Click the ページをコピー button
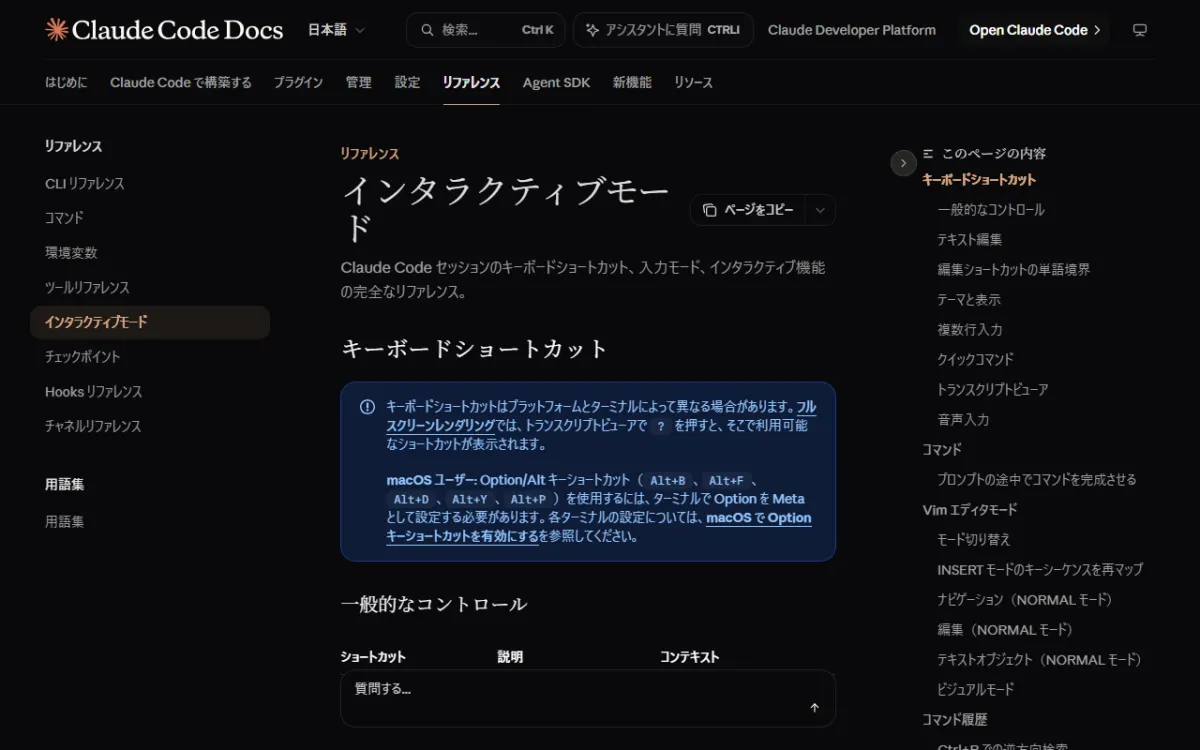1200x750 pixels. (749, 210)
